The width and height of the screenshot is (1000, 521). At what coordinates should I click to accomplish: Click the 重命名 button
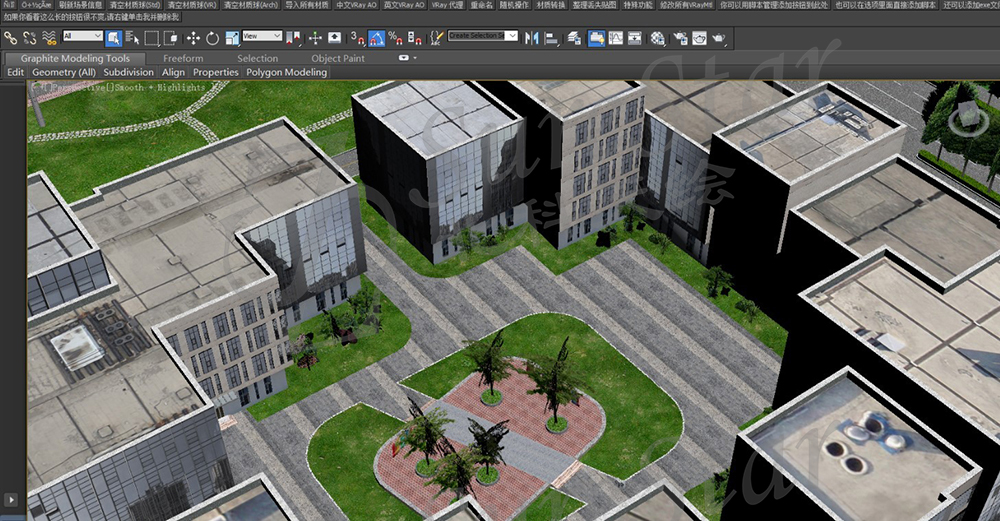[482, 4]
